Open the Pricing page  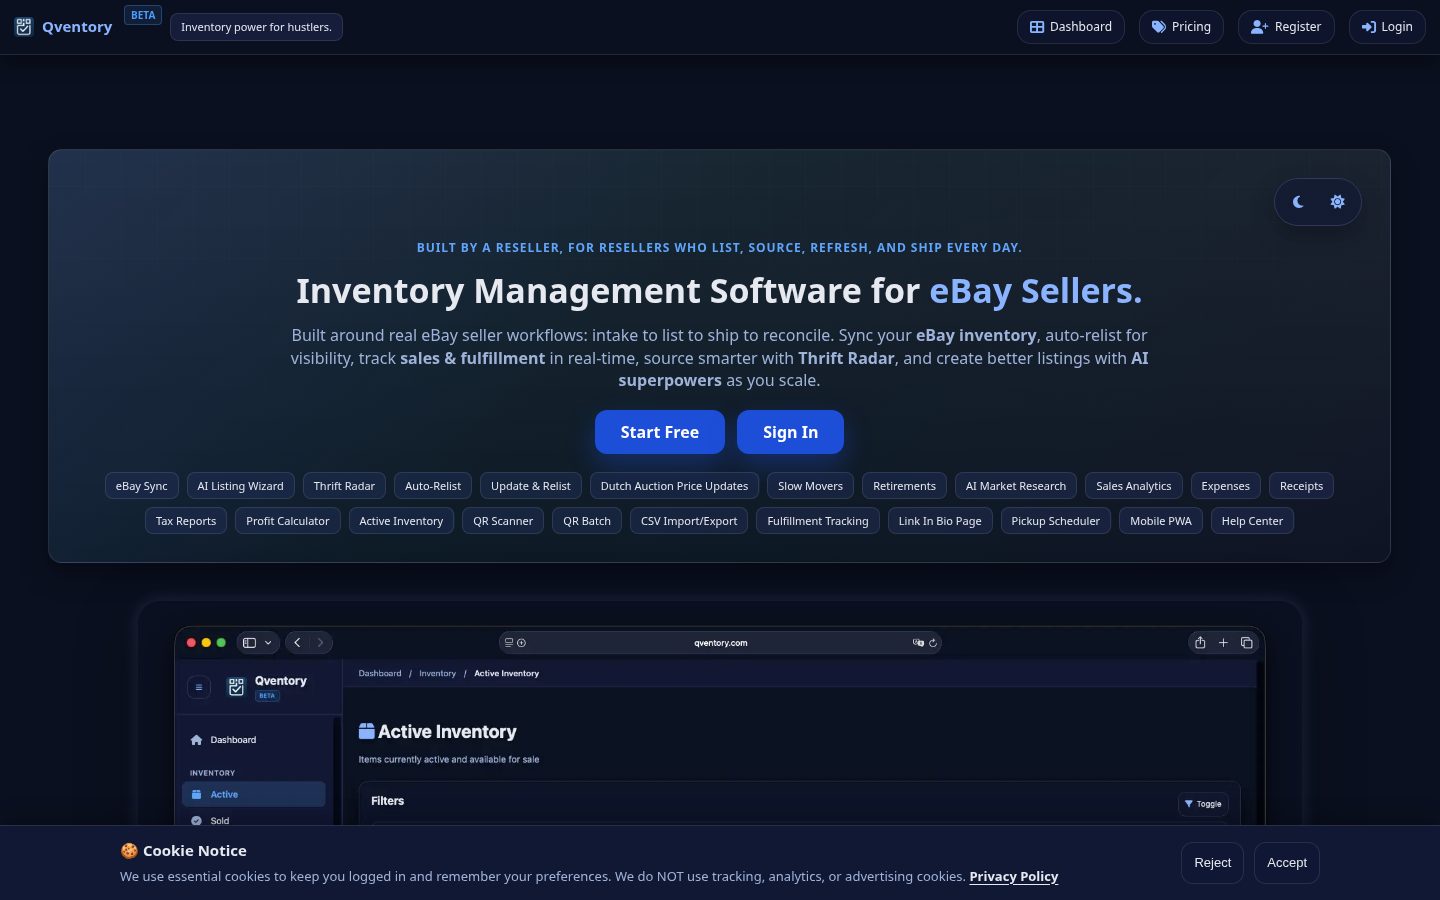pos(1181,27)
